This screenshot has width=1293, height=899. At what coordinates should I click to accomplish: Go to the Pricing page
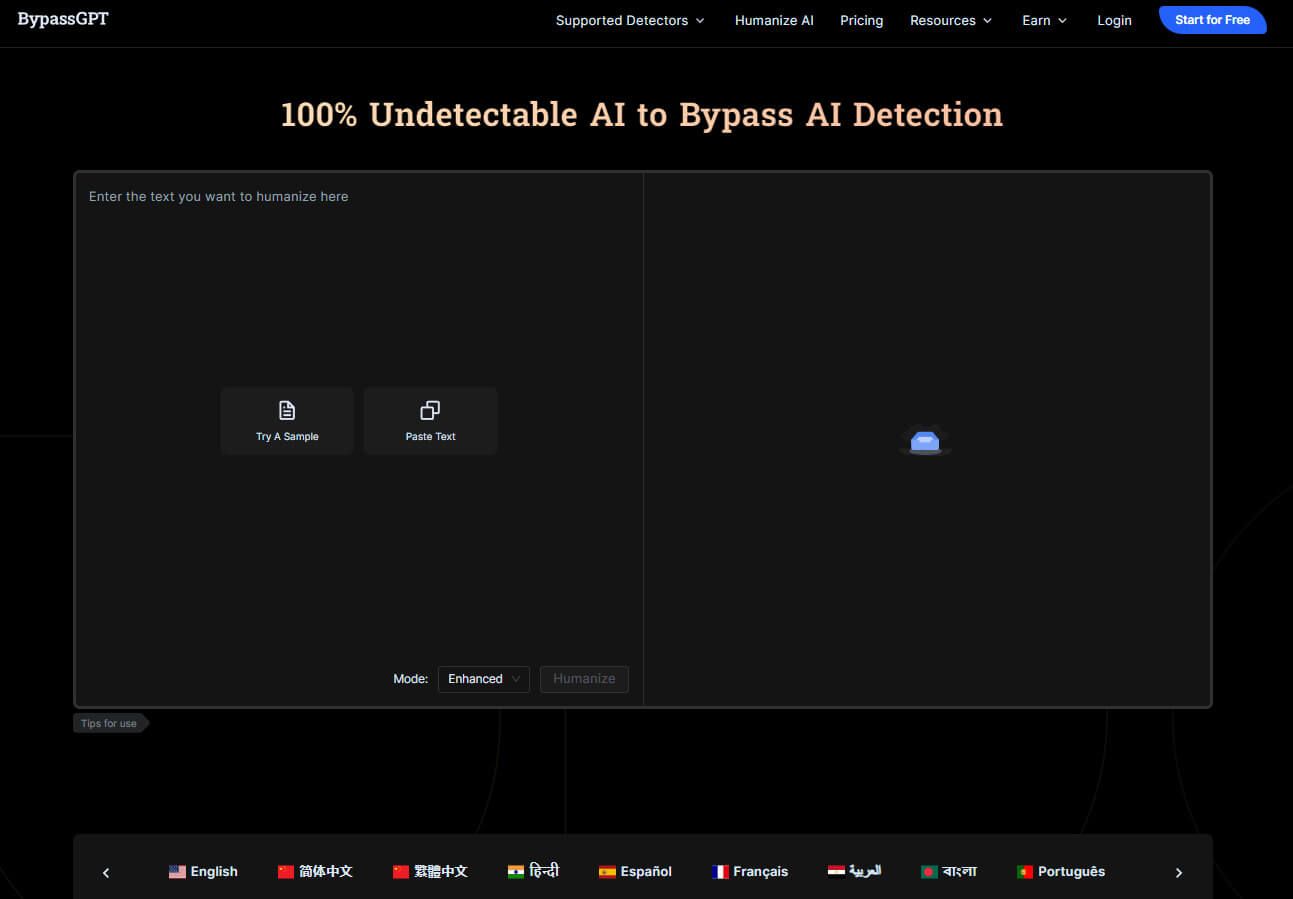pyautogui.click(x=861, y=20)
